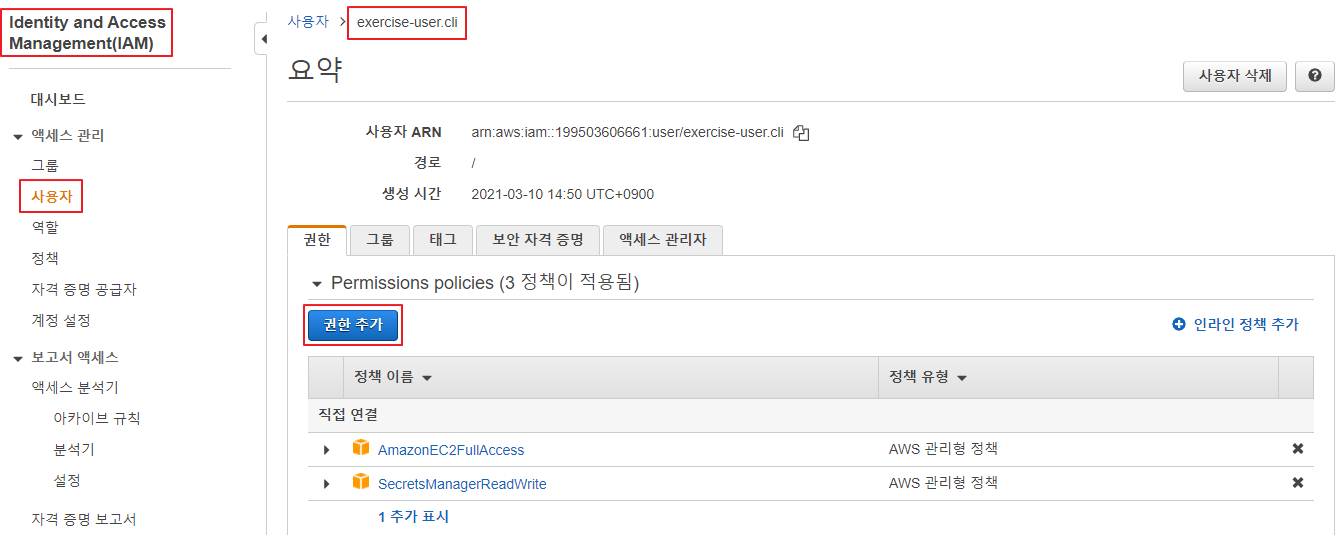Click the 직접 연결 group row
The height and width of the screenshot is (535, 1339).
pyautogui.click(x=810, y=415)
